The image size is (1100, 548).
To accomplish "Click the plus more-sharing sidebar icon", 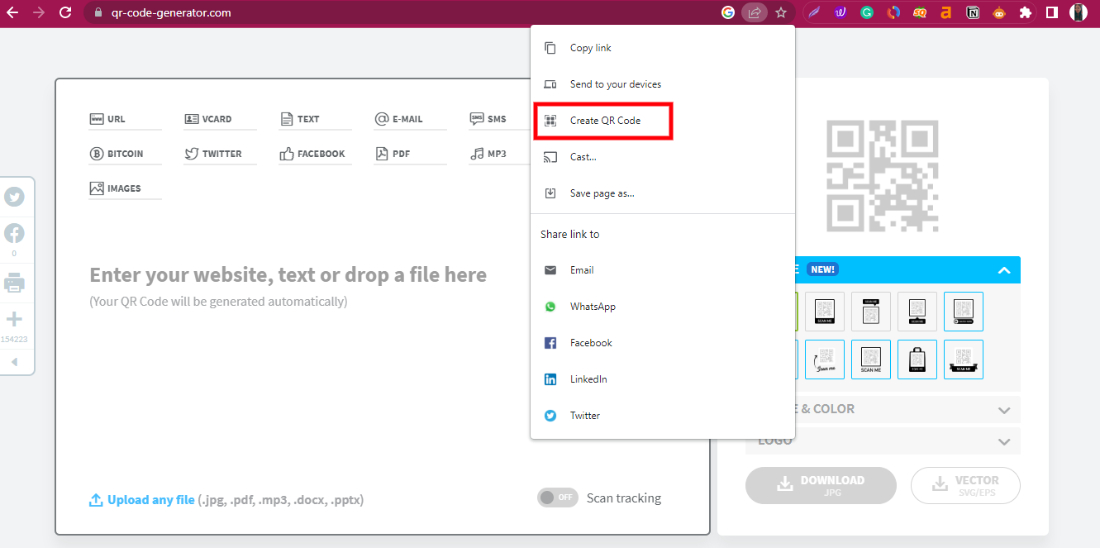I will (x=14, y=320).
